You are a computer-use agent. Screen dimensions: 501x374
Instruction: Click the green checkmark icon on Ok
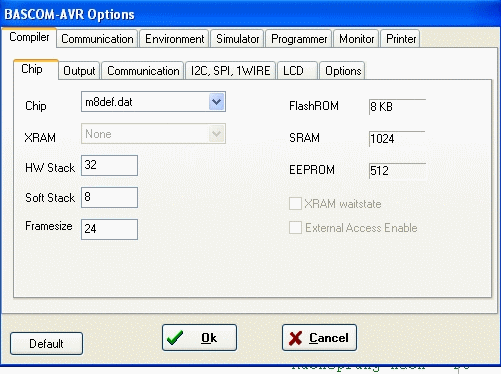pos(175,338)
